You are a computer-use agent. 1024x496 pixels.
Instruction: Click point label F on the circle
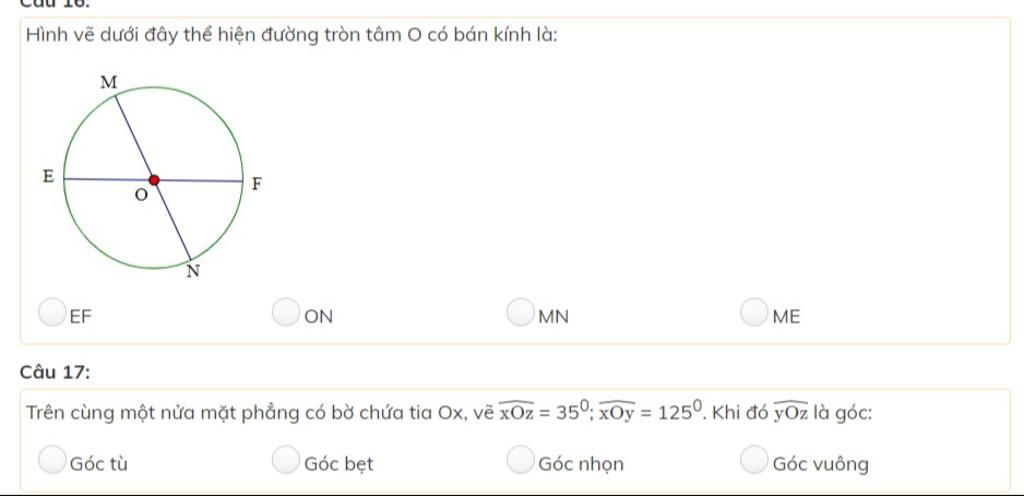point(256,184)
